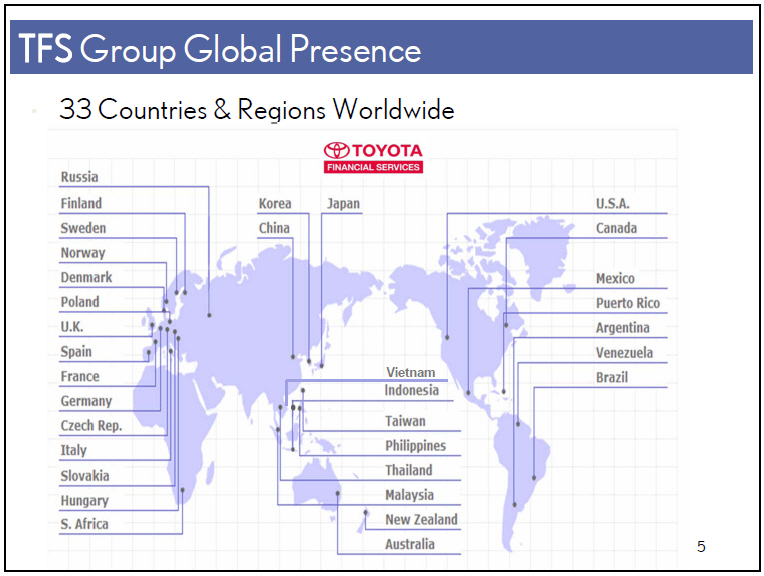The height and width of the screenshot is (576, 764).
Task: Click the Finland label
Action: click(x=81, y=203)
